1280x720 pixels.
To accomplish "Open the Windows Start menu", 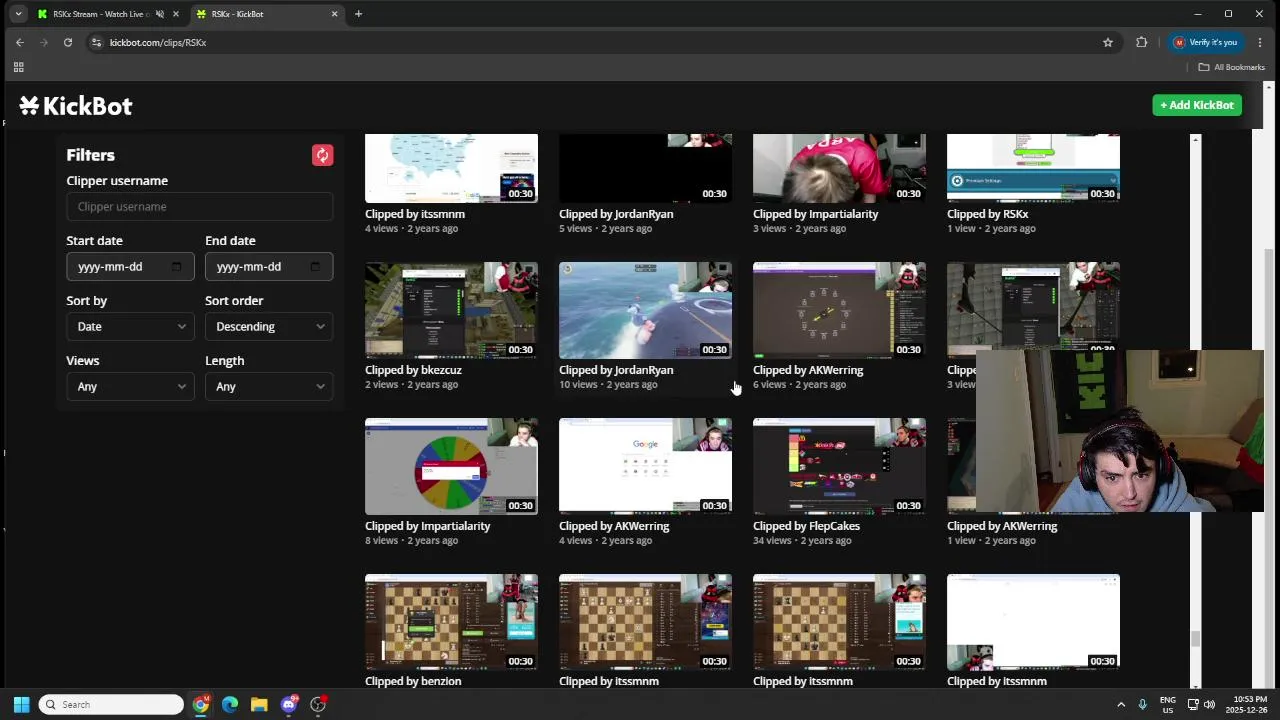I will click(x=21, y=704).
